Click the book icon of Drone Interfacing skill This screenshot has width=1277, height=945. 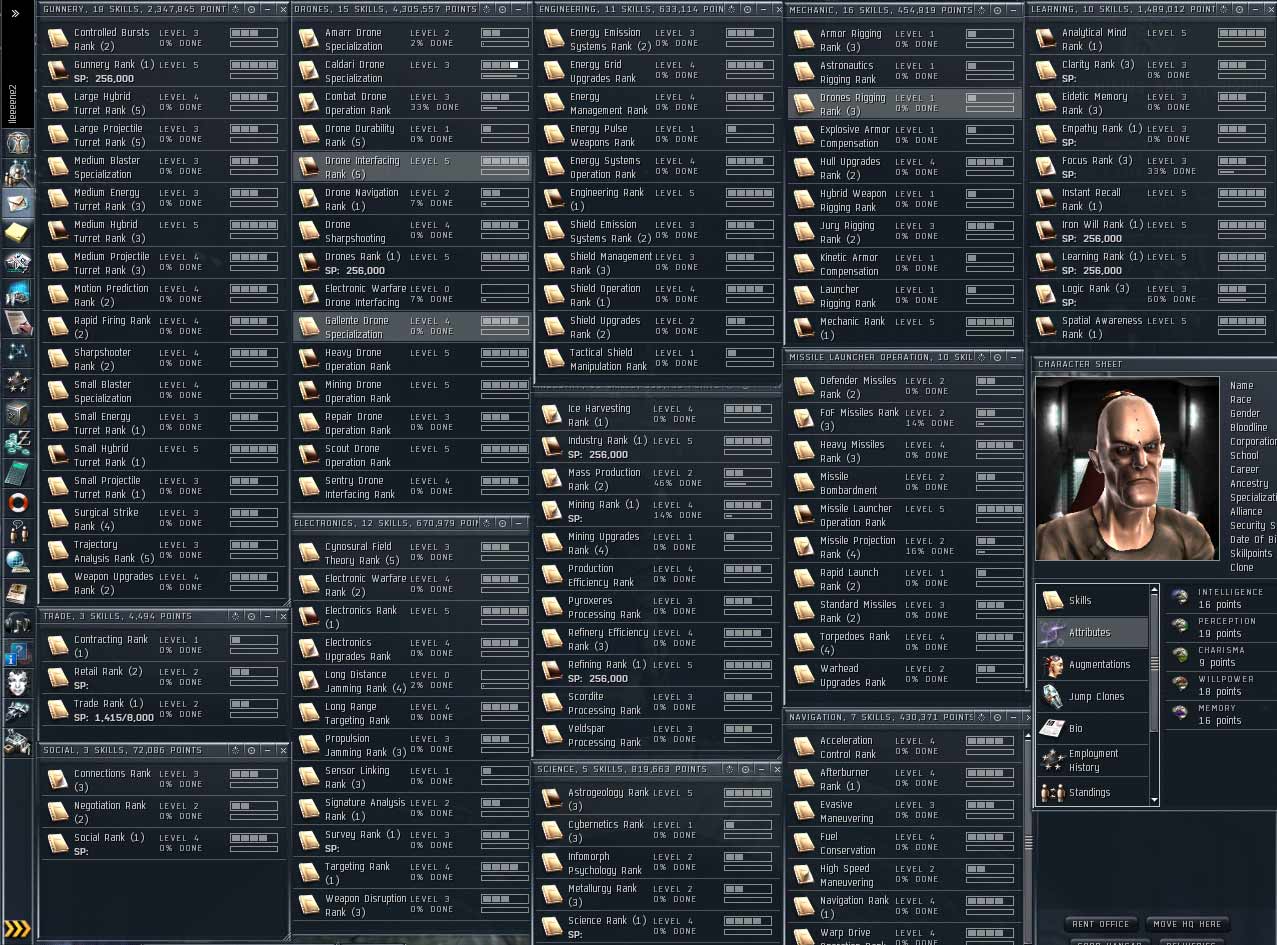309,167
